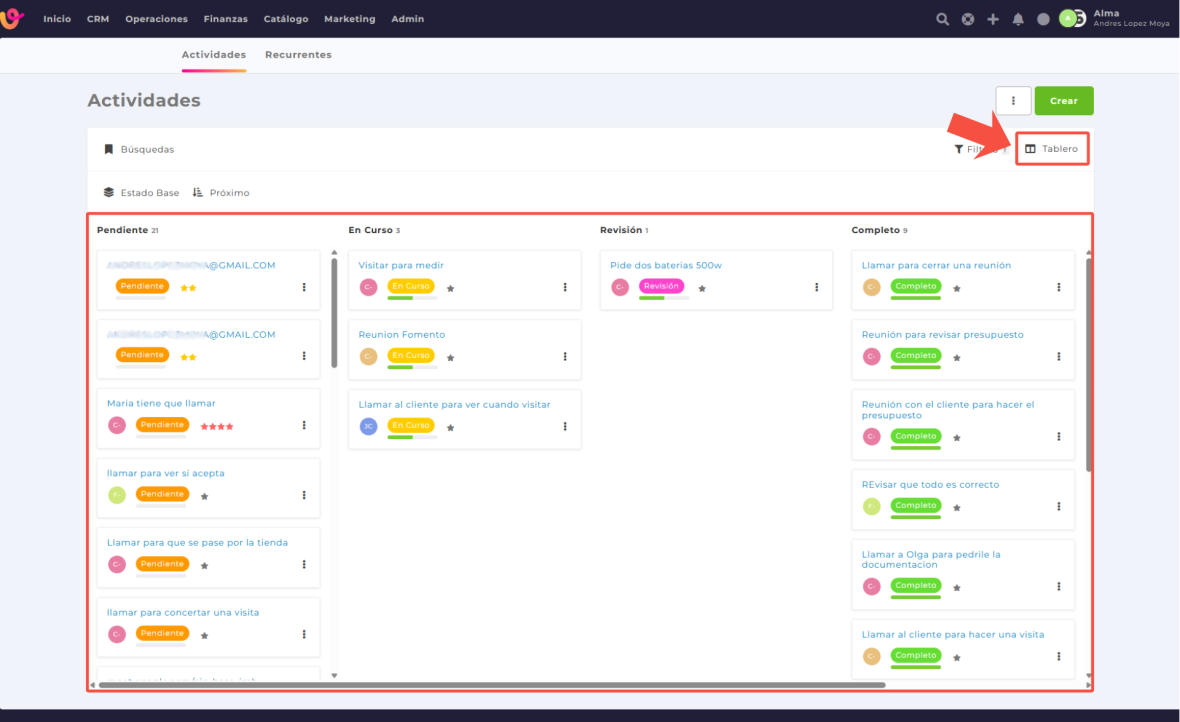Click progress bar on 'Llamar para cerrar una reunión'
1180x722 pixels.
point(915,298)
